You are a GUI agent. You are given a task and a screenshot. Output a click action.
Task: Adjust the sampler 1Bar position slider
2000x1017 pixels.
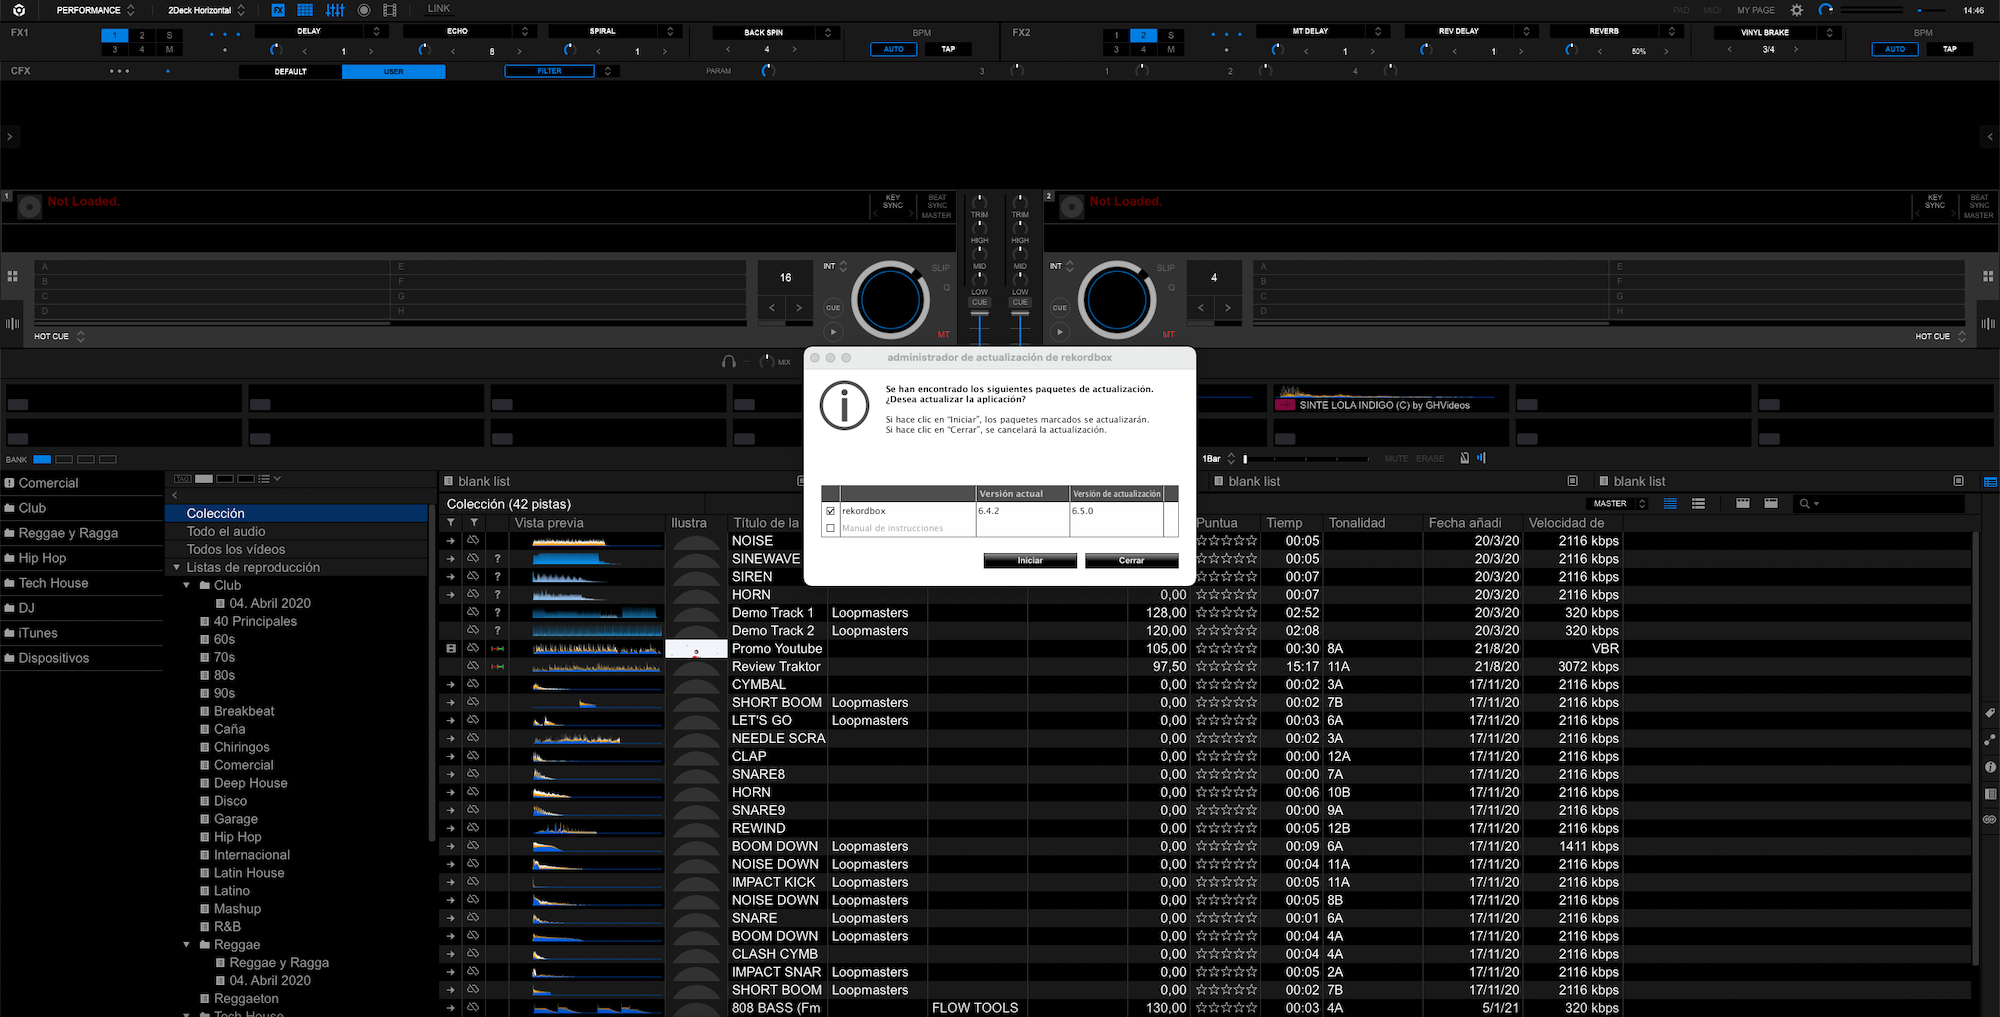[x=1306, y=459]
